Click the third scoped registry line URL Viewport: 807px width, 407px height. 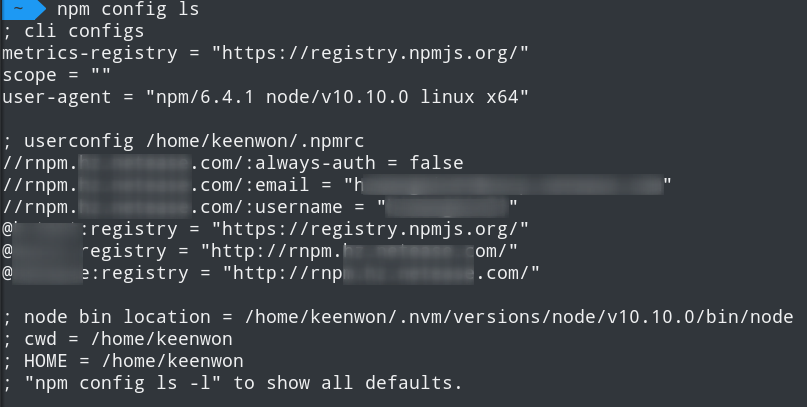point(380,273)
